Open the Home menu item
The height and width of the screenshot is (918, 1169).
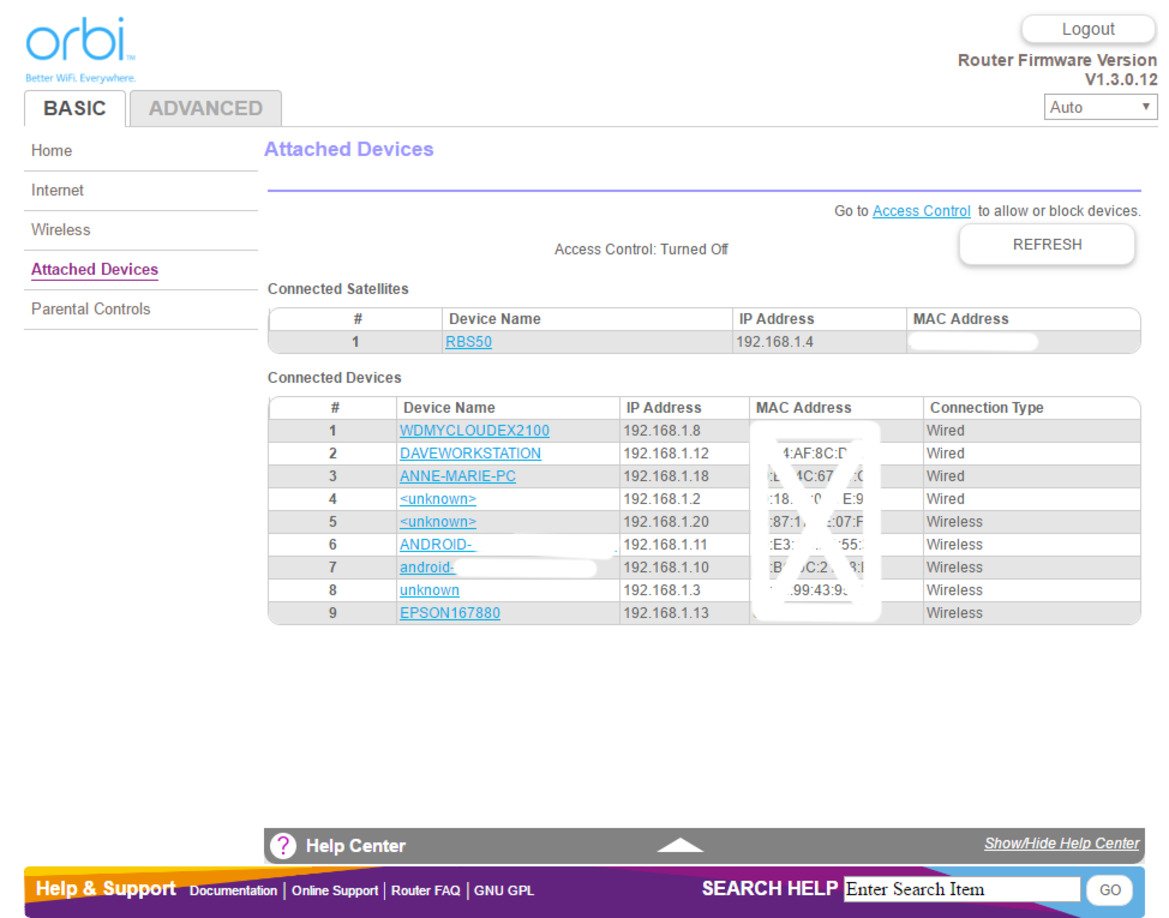pos(51,151)
